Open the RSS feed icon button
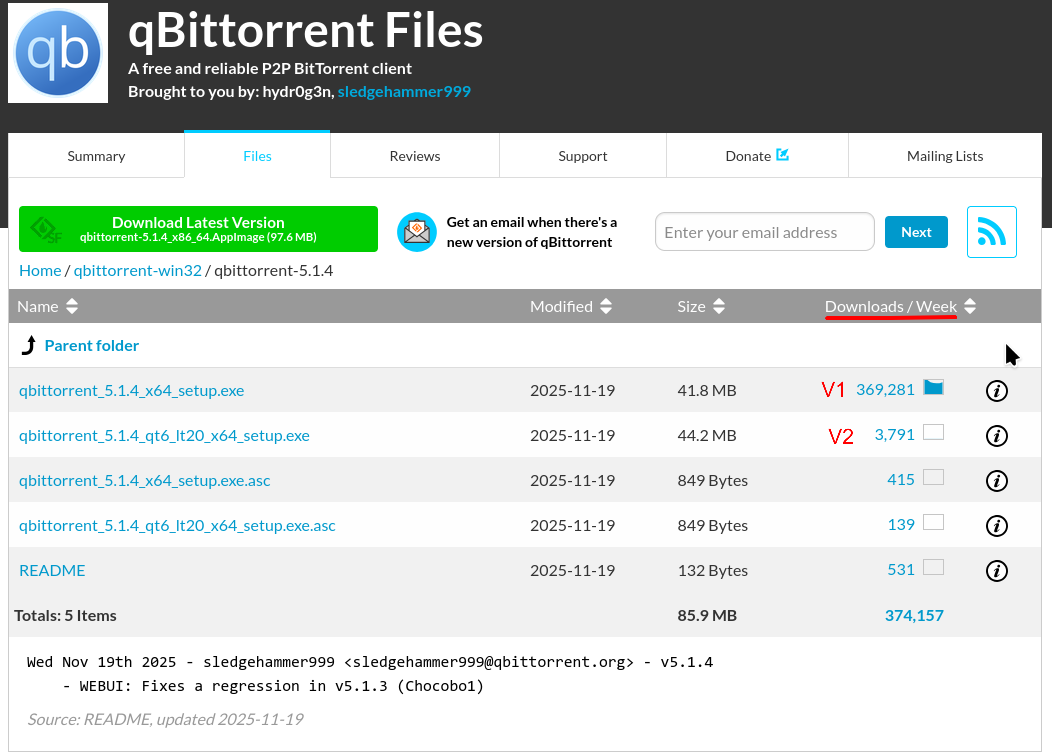1052x754 pixels. pyautogui.click(x=992, y=232)
